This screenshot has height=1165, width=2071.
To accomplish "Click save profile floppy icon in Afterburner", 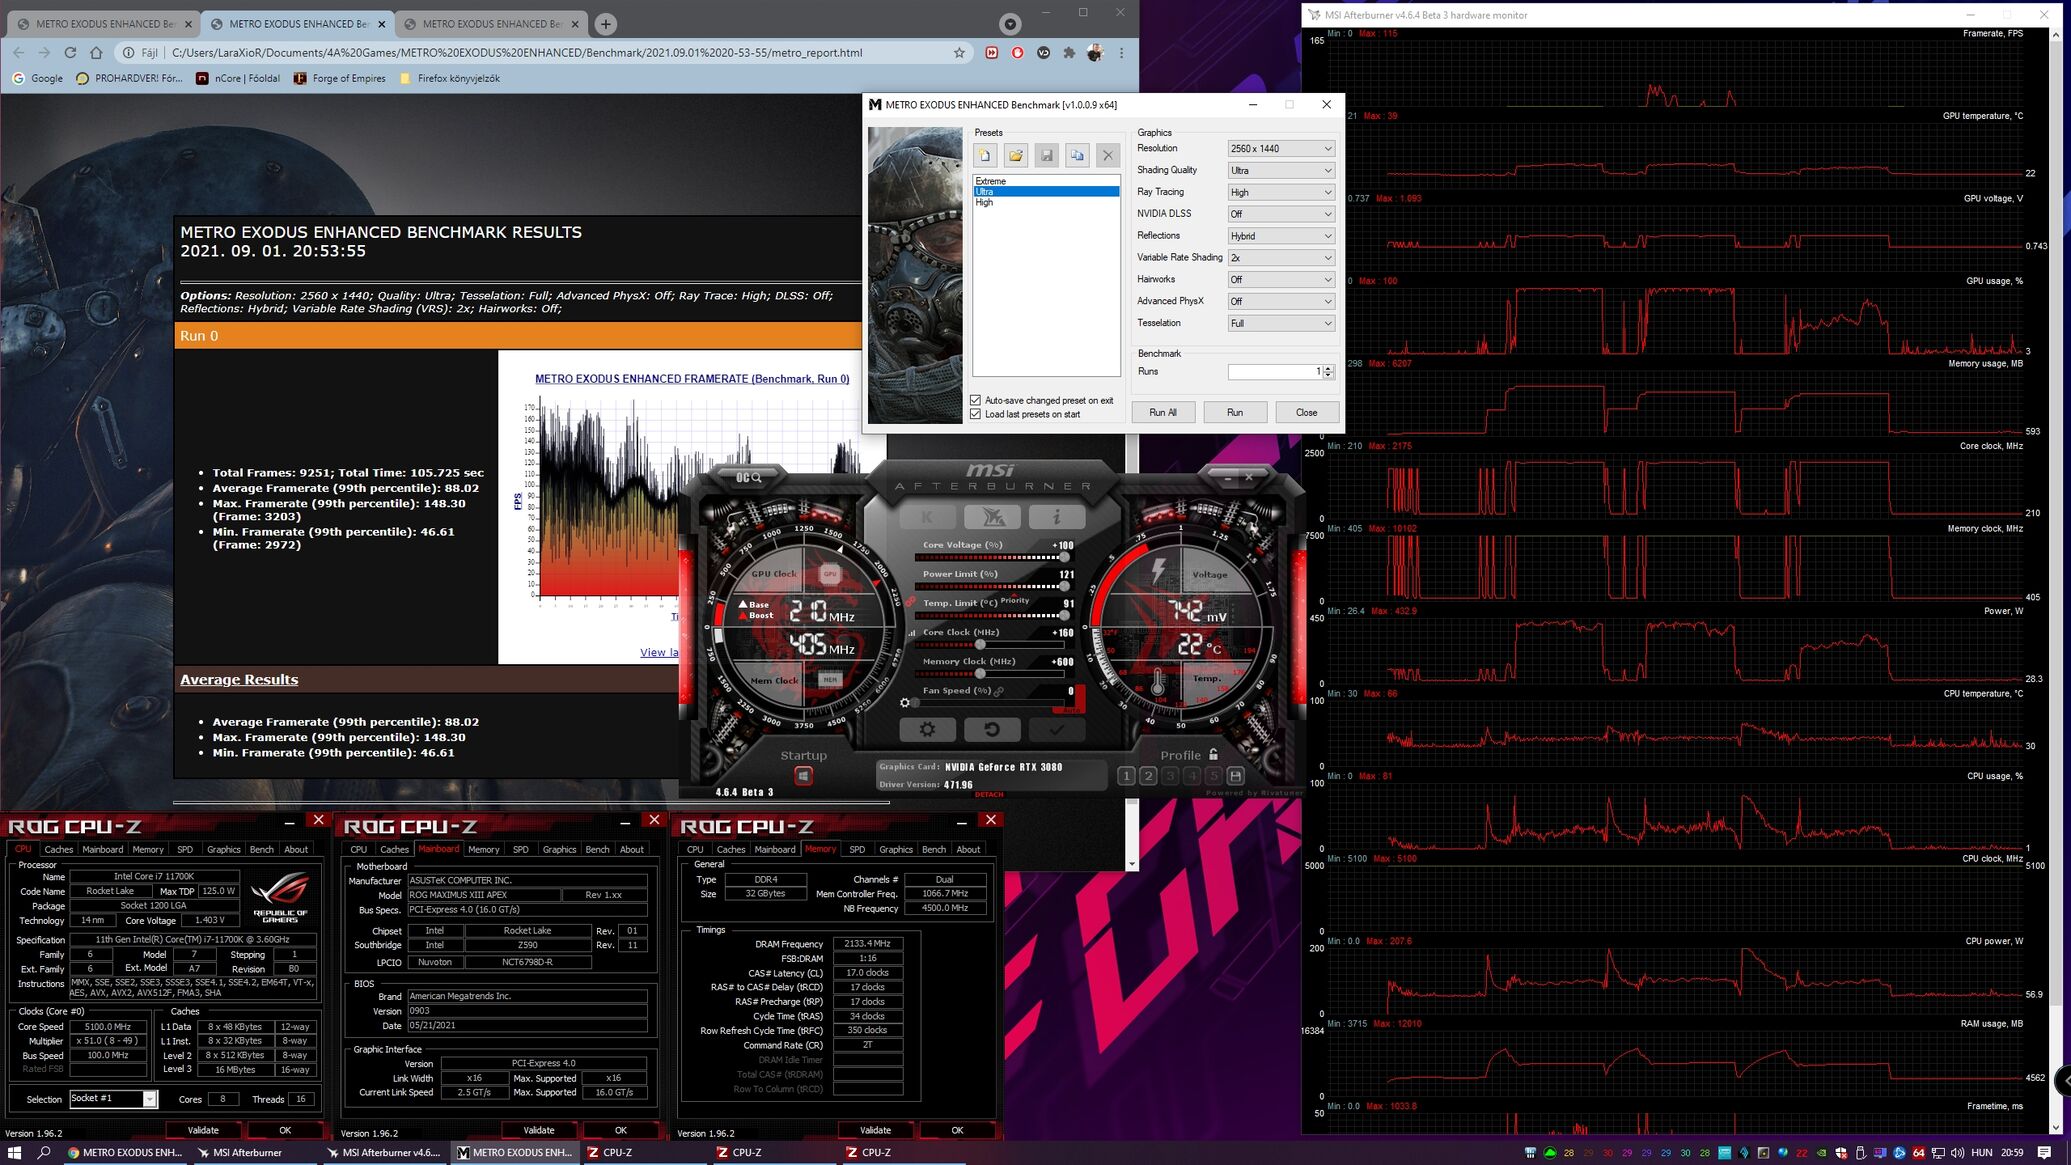I will tap(1235, 776).
